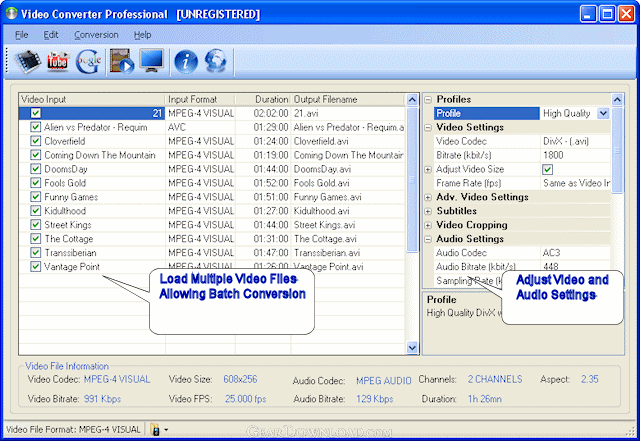This screenshot has height=441, width=640.
Task: Open the File menu
Action: pyautogui.click(x=22, y=35)
